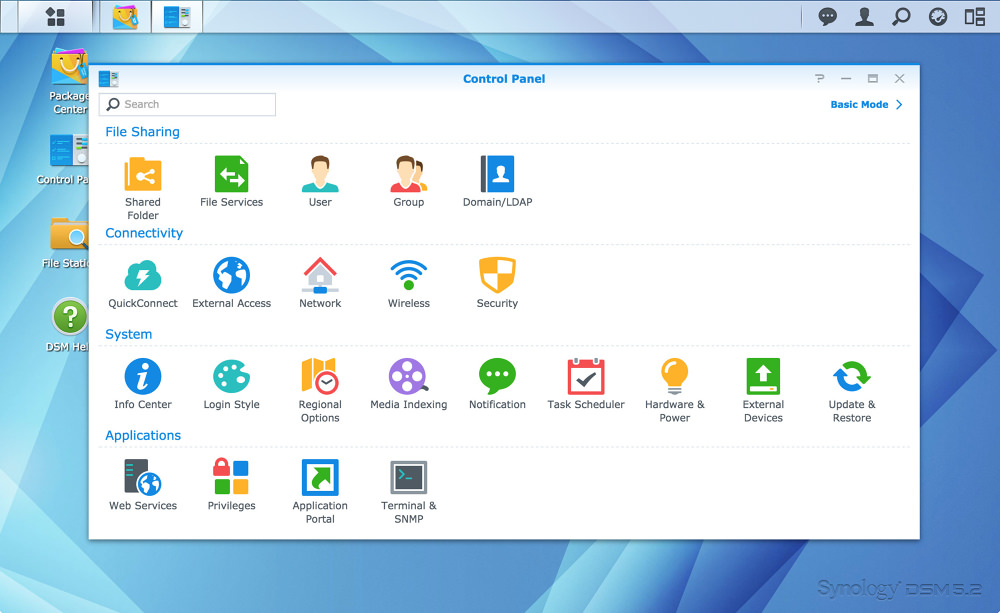Open Media Indexing settings
The height and width of the screenshot is (613, 1000).
tap(408, 377)
